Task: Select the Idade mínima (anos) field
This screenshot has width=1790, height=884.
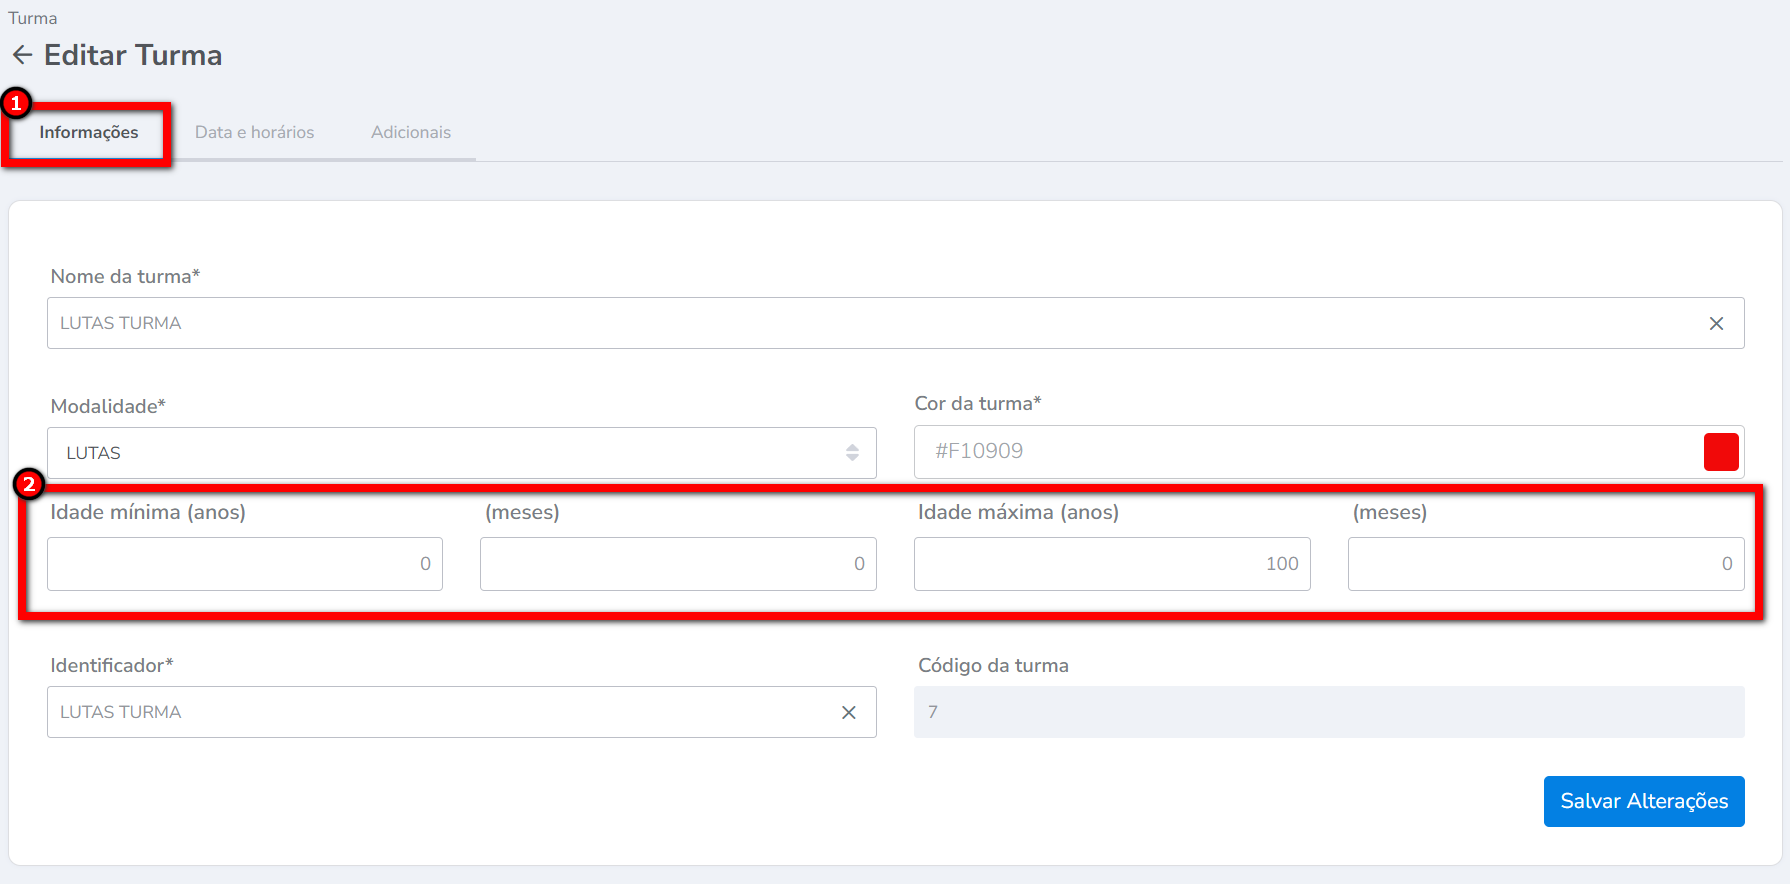Action: pos(244,564)
